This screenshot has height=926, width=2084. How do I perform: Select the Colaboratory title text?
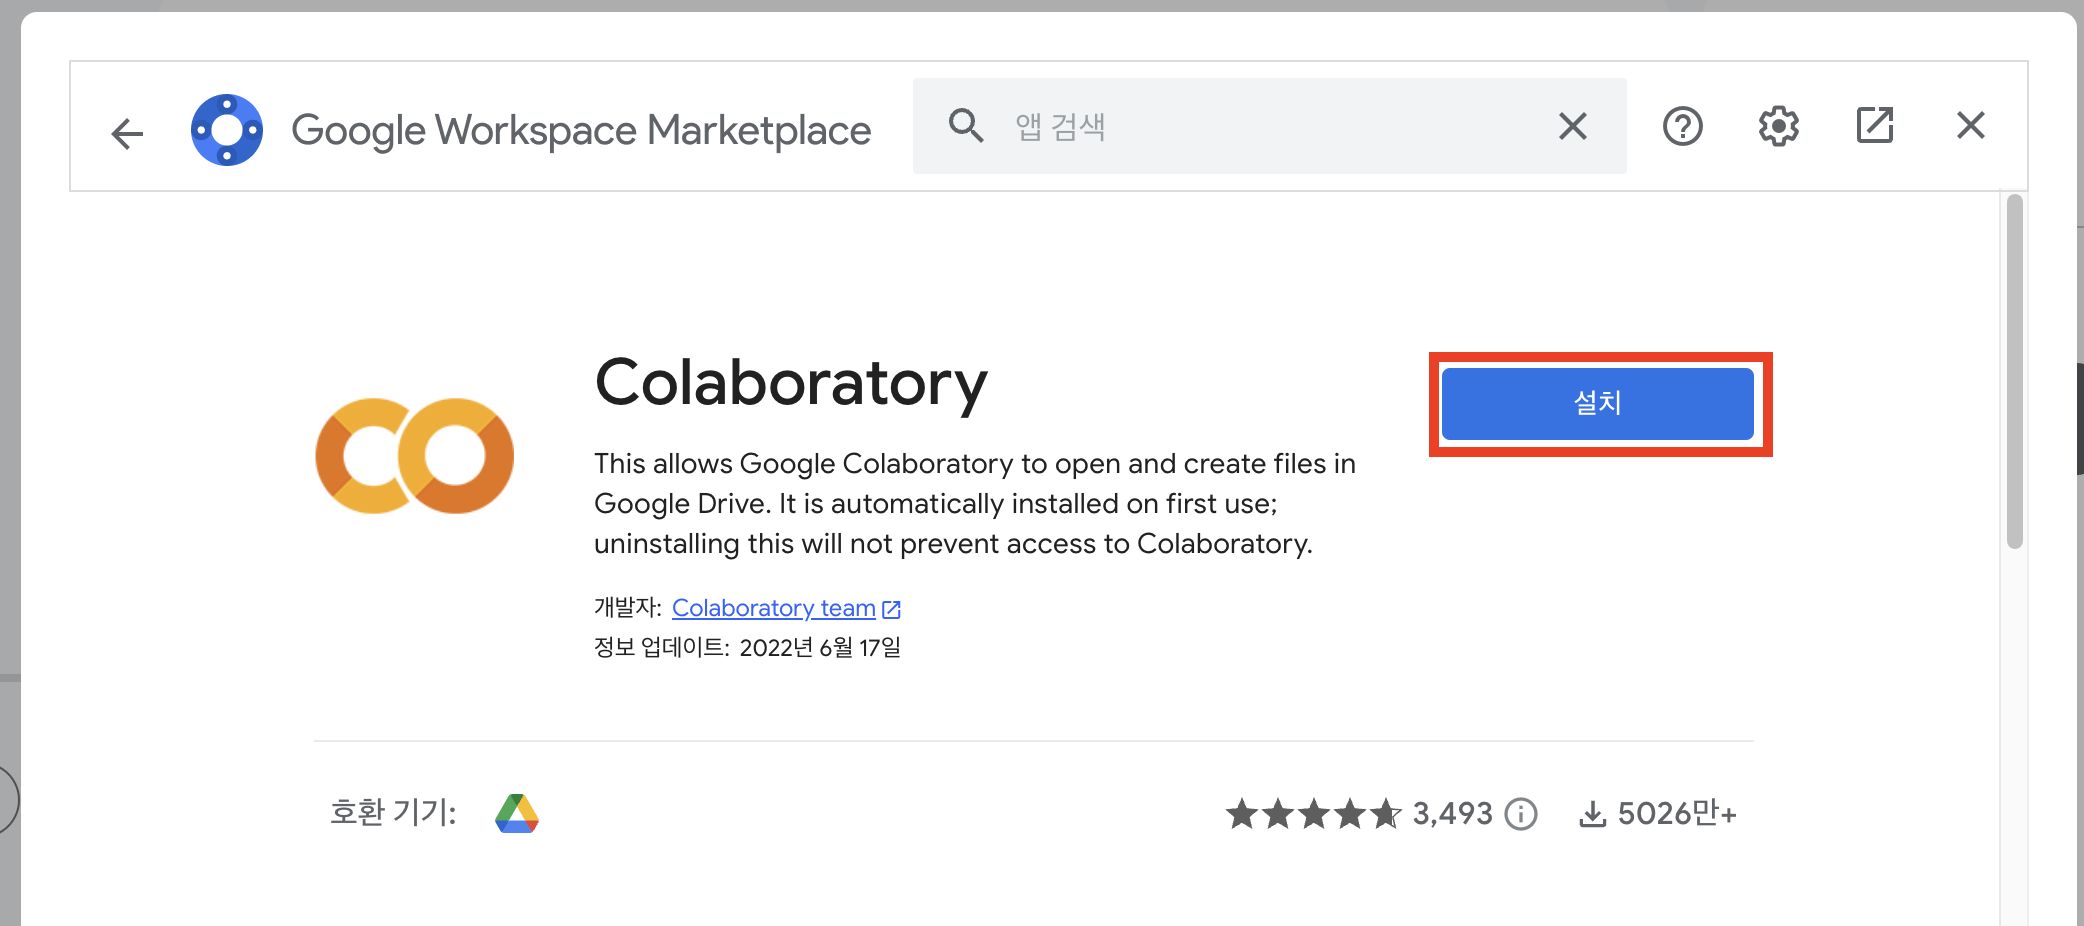click(791, 383)
